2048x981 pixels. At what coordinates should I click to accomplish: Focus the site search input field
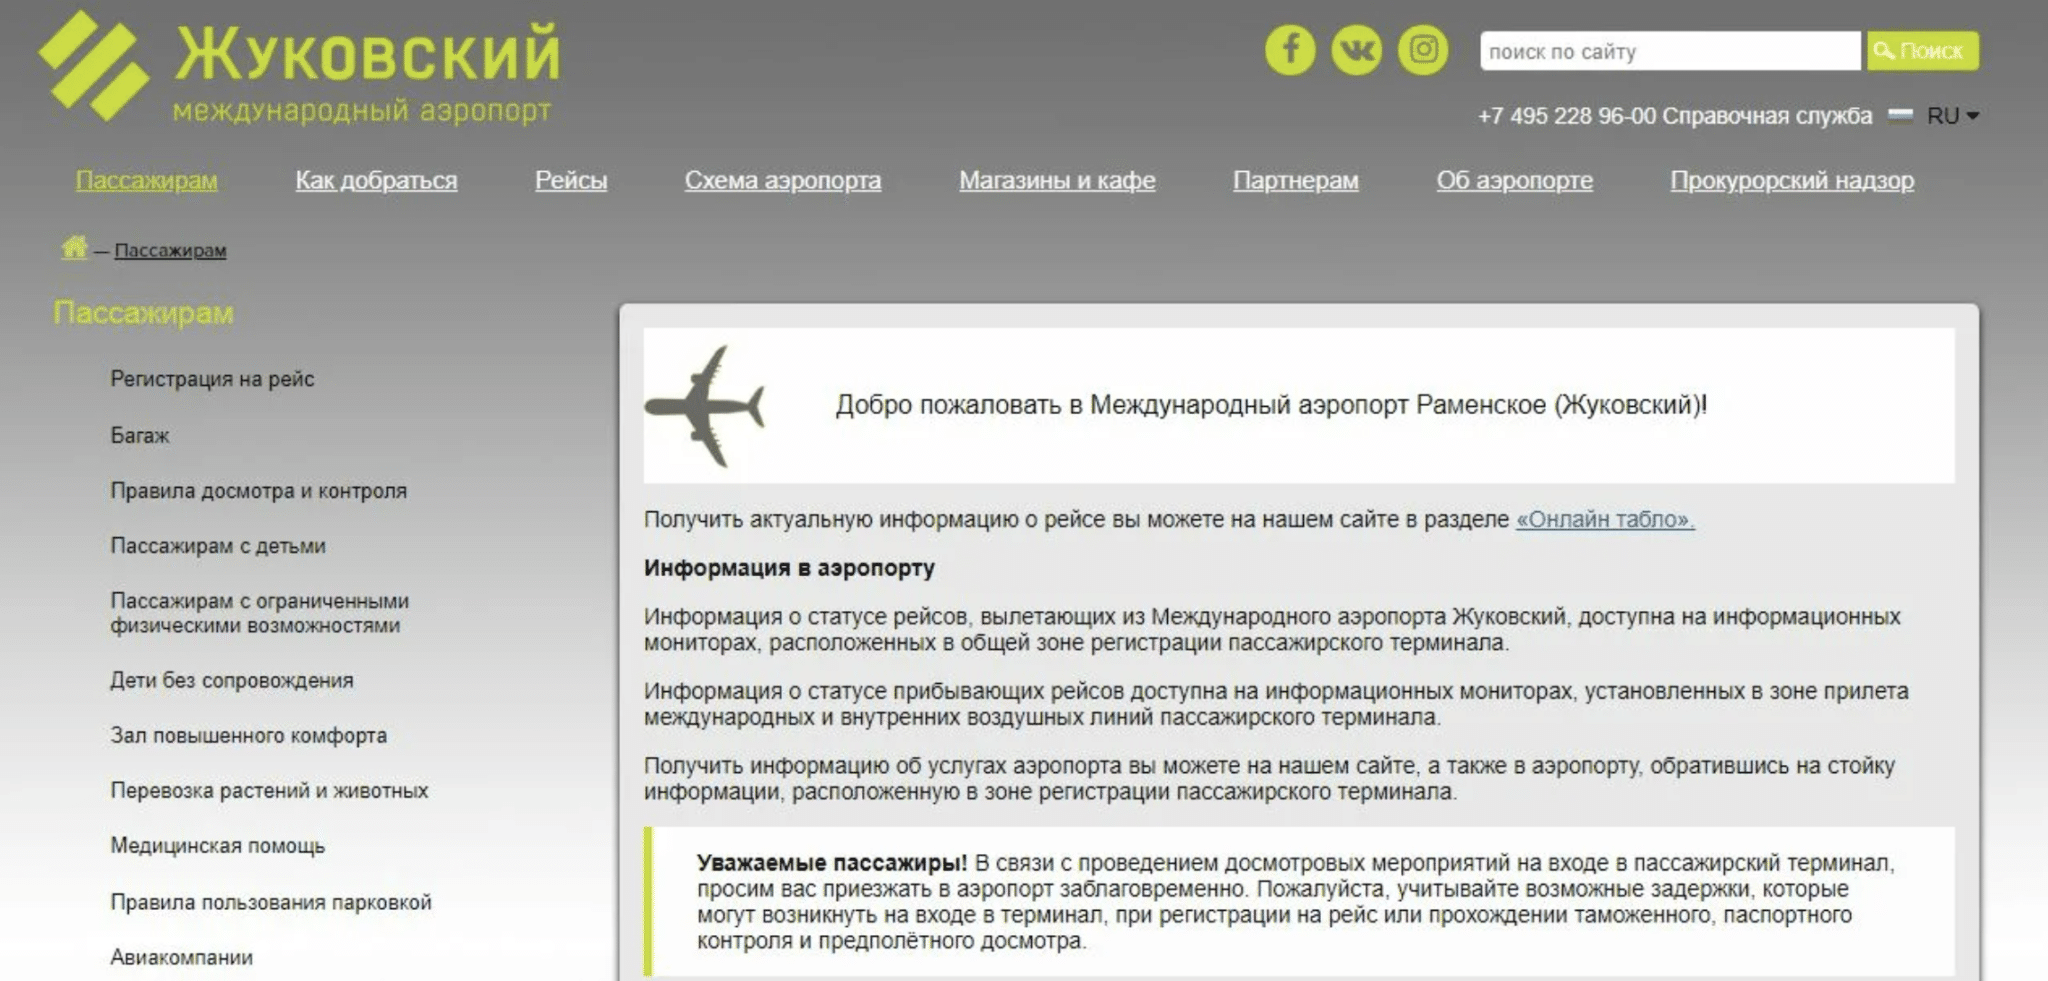pyautogui.click(x=1668, y=51)
